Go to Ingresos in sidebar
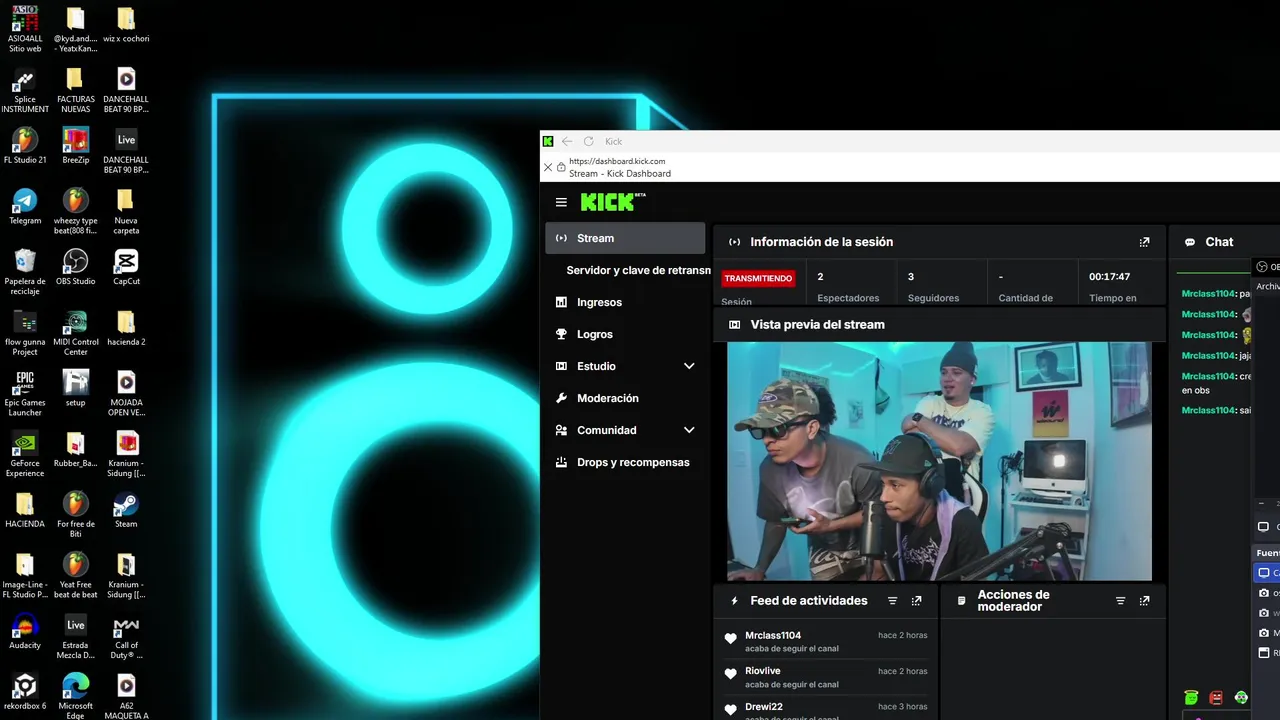Viewport: 1280px width, 720px height. coord(625,302)
